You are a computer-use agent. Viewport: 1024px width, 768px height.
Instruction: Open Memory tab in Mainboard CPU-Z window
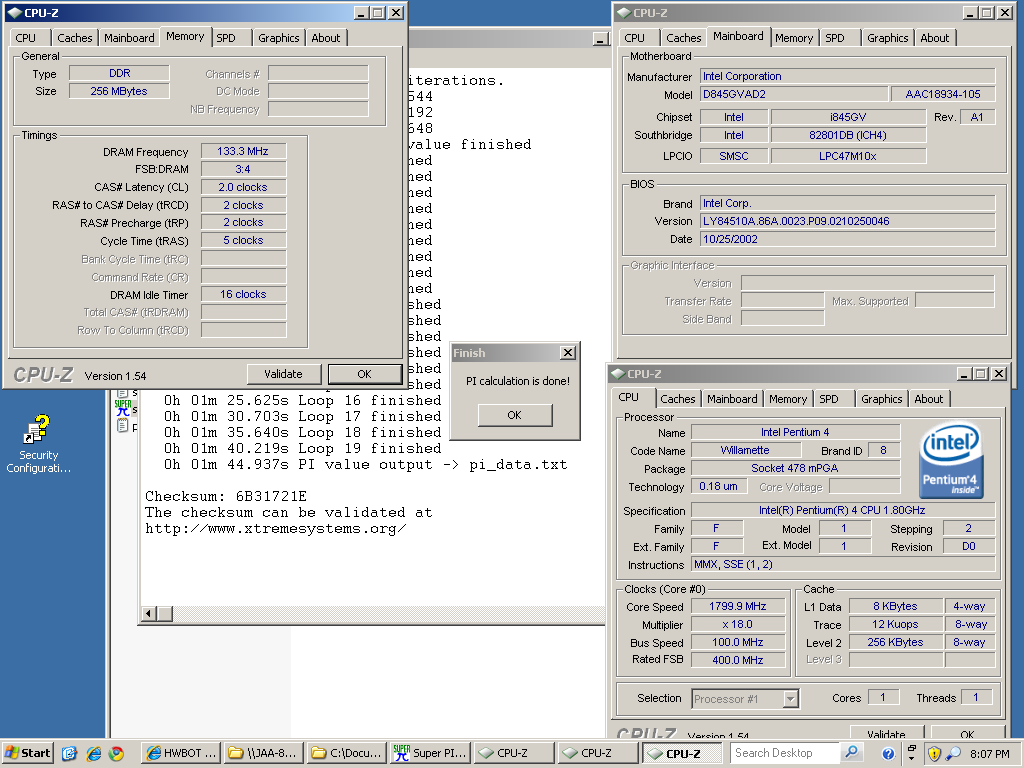tap(794, 38)
